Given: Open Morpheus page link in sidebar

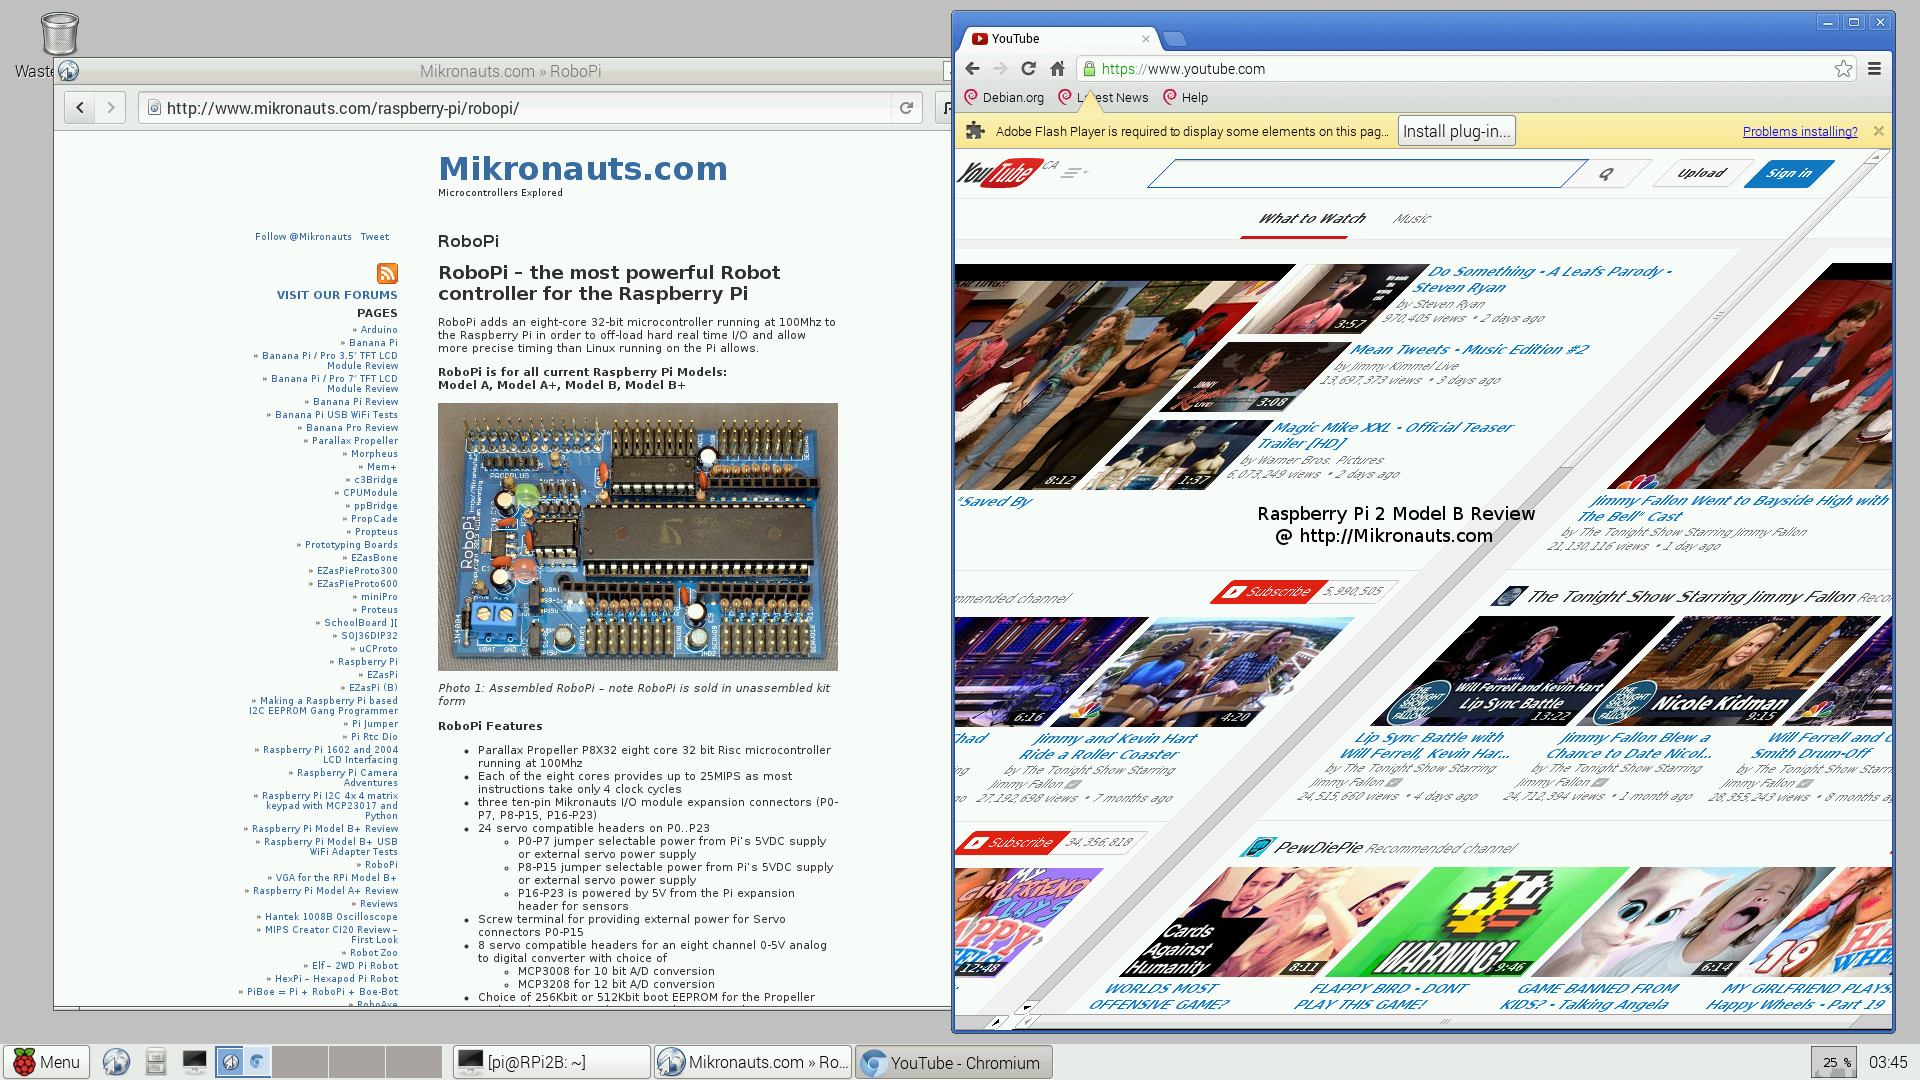Looking at the screenshot, I should coord(374,454).
